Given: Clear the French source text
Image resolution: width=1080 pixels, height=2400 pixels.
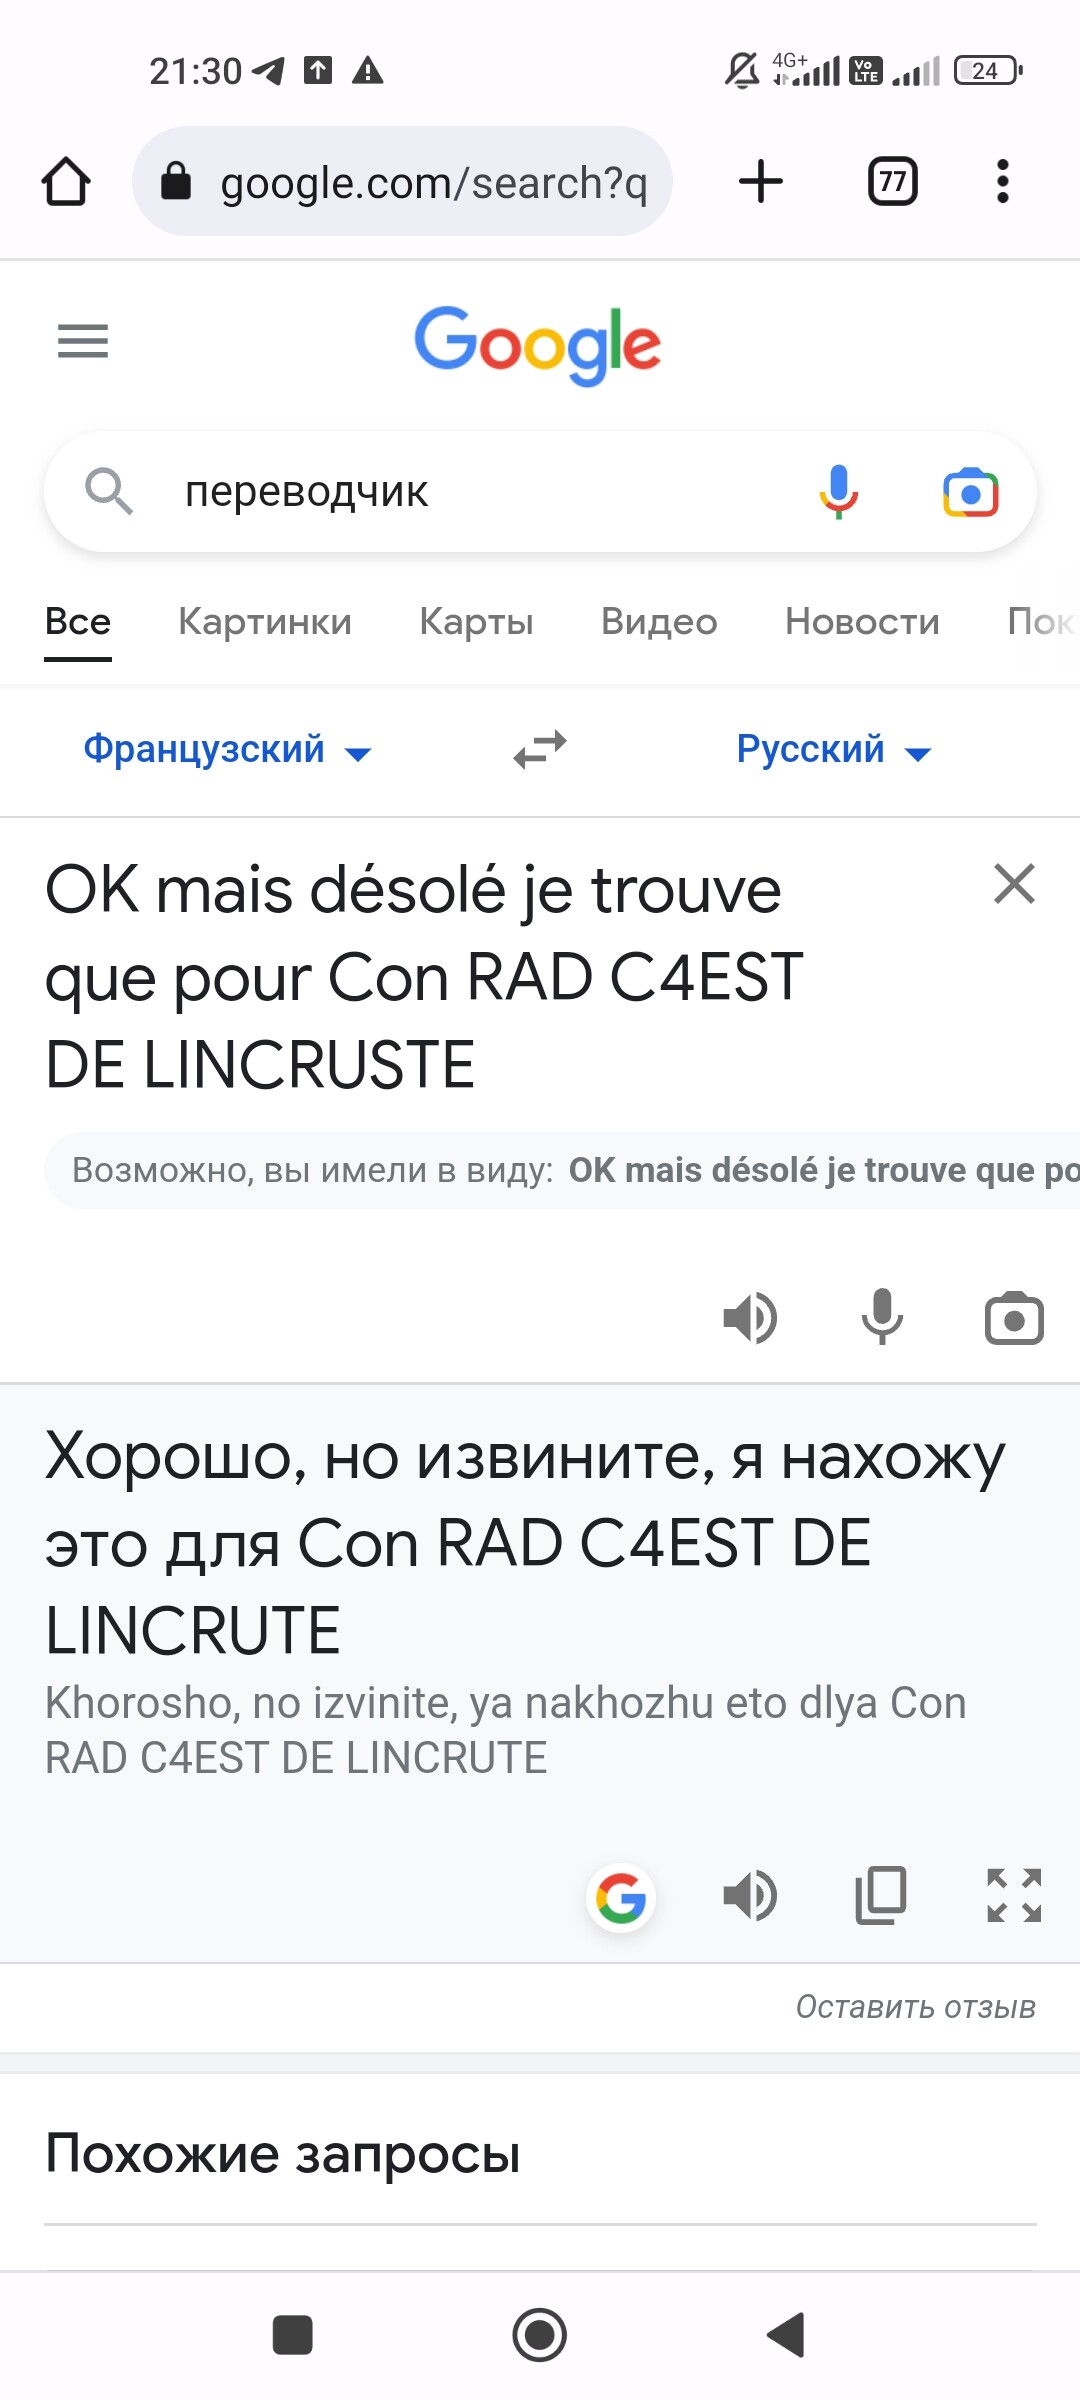Looking at the screenshot, I should pyautogui.click(x=1014, y=884).
